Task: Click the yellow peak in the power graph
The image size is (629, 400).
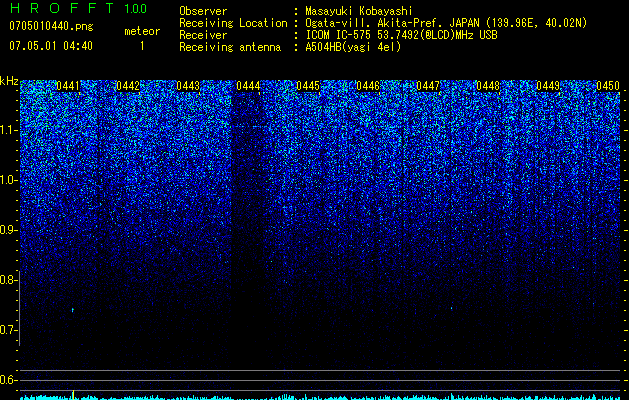Action: pyautogui.click(x=73, y=395)
